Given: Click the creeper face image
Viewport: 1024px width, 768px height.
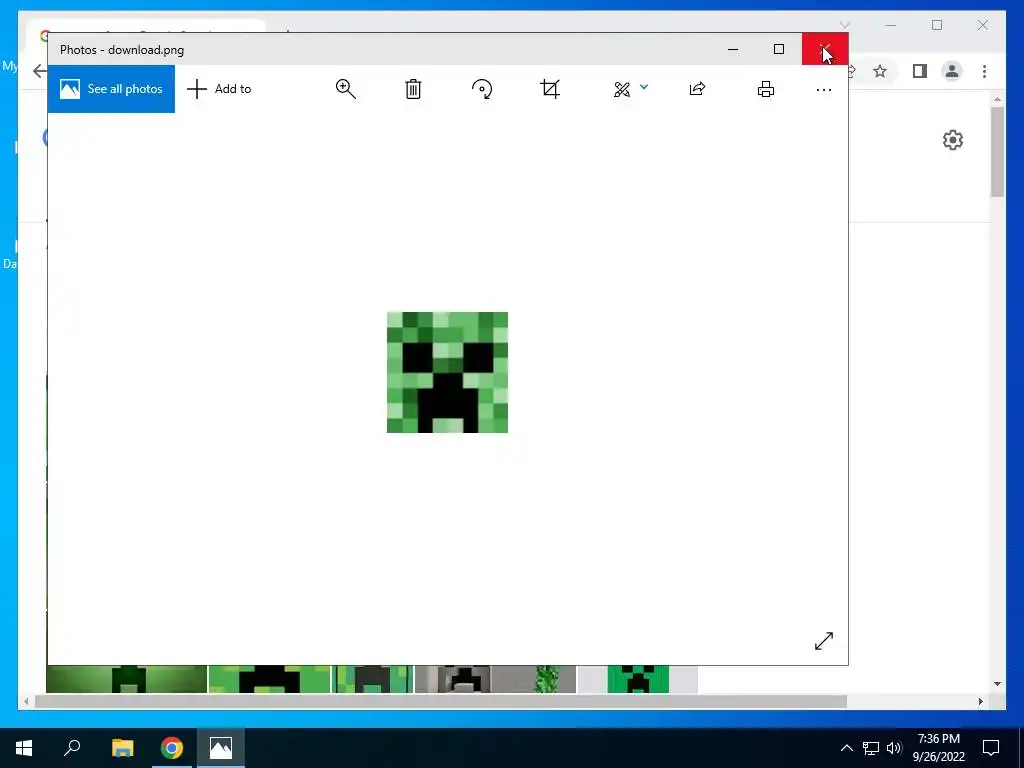Looking at the screenshot, I should (447, 372).
